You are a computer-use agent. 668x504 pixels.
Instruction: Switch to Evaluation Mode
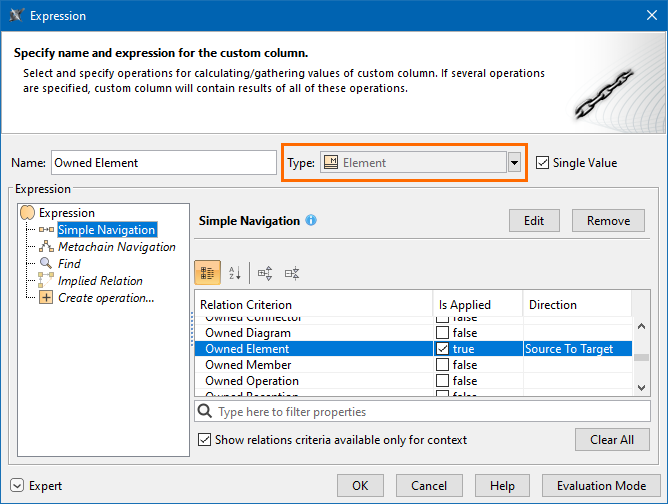[601, 486]
